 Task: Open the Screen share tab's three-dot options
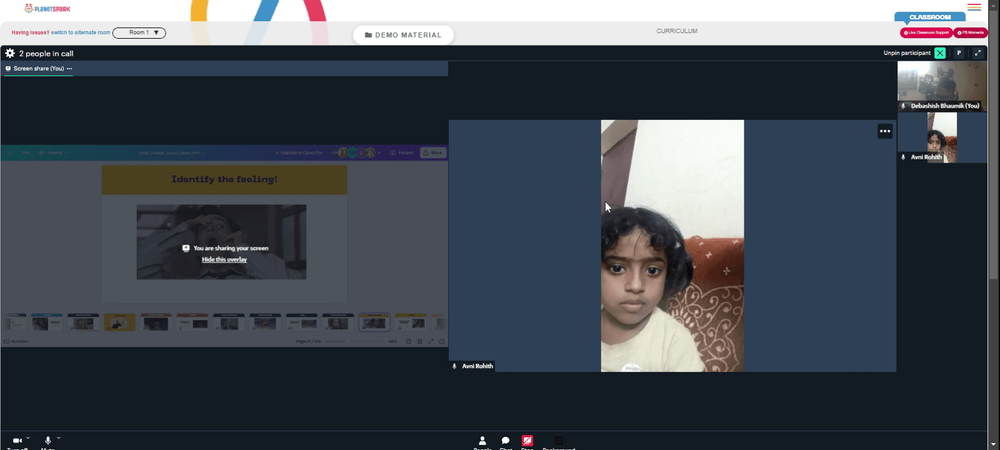[70, 69]
